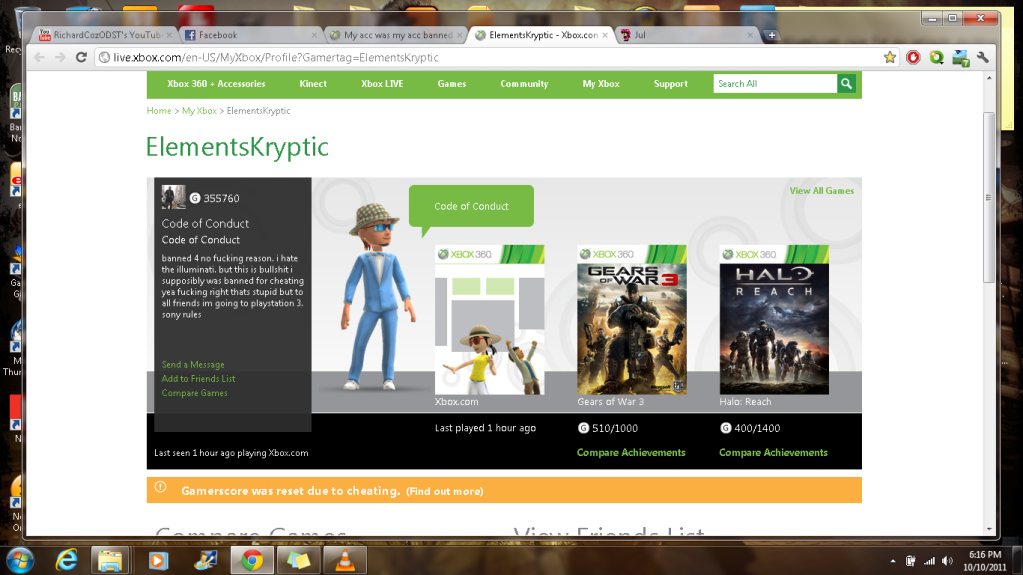Open the Chrome wrench menu
This screenshot has height=575, width=1023.
(x=983, y=57)
